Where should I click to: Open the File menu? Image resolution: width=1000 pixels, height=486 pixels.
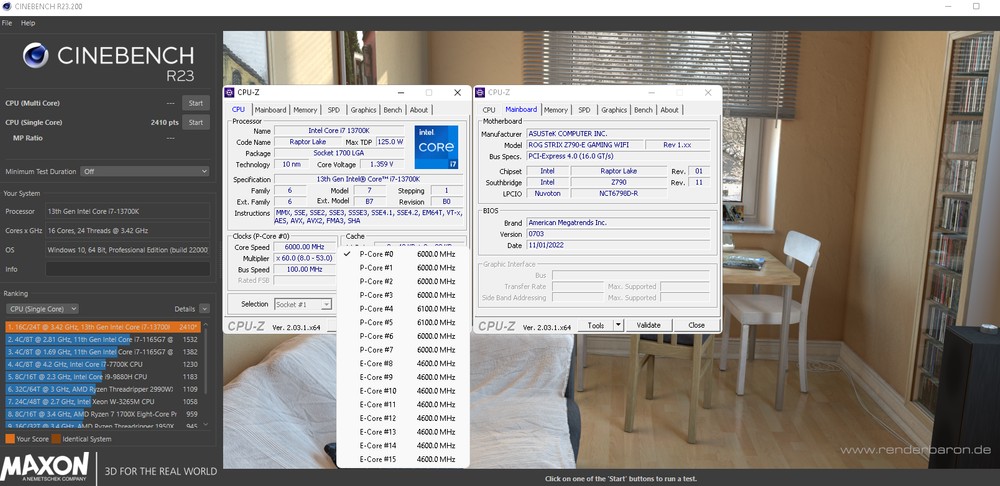[x=7, y=23]
